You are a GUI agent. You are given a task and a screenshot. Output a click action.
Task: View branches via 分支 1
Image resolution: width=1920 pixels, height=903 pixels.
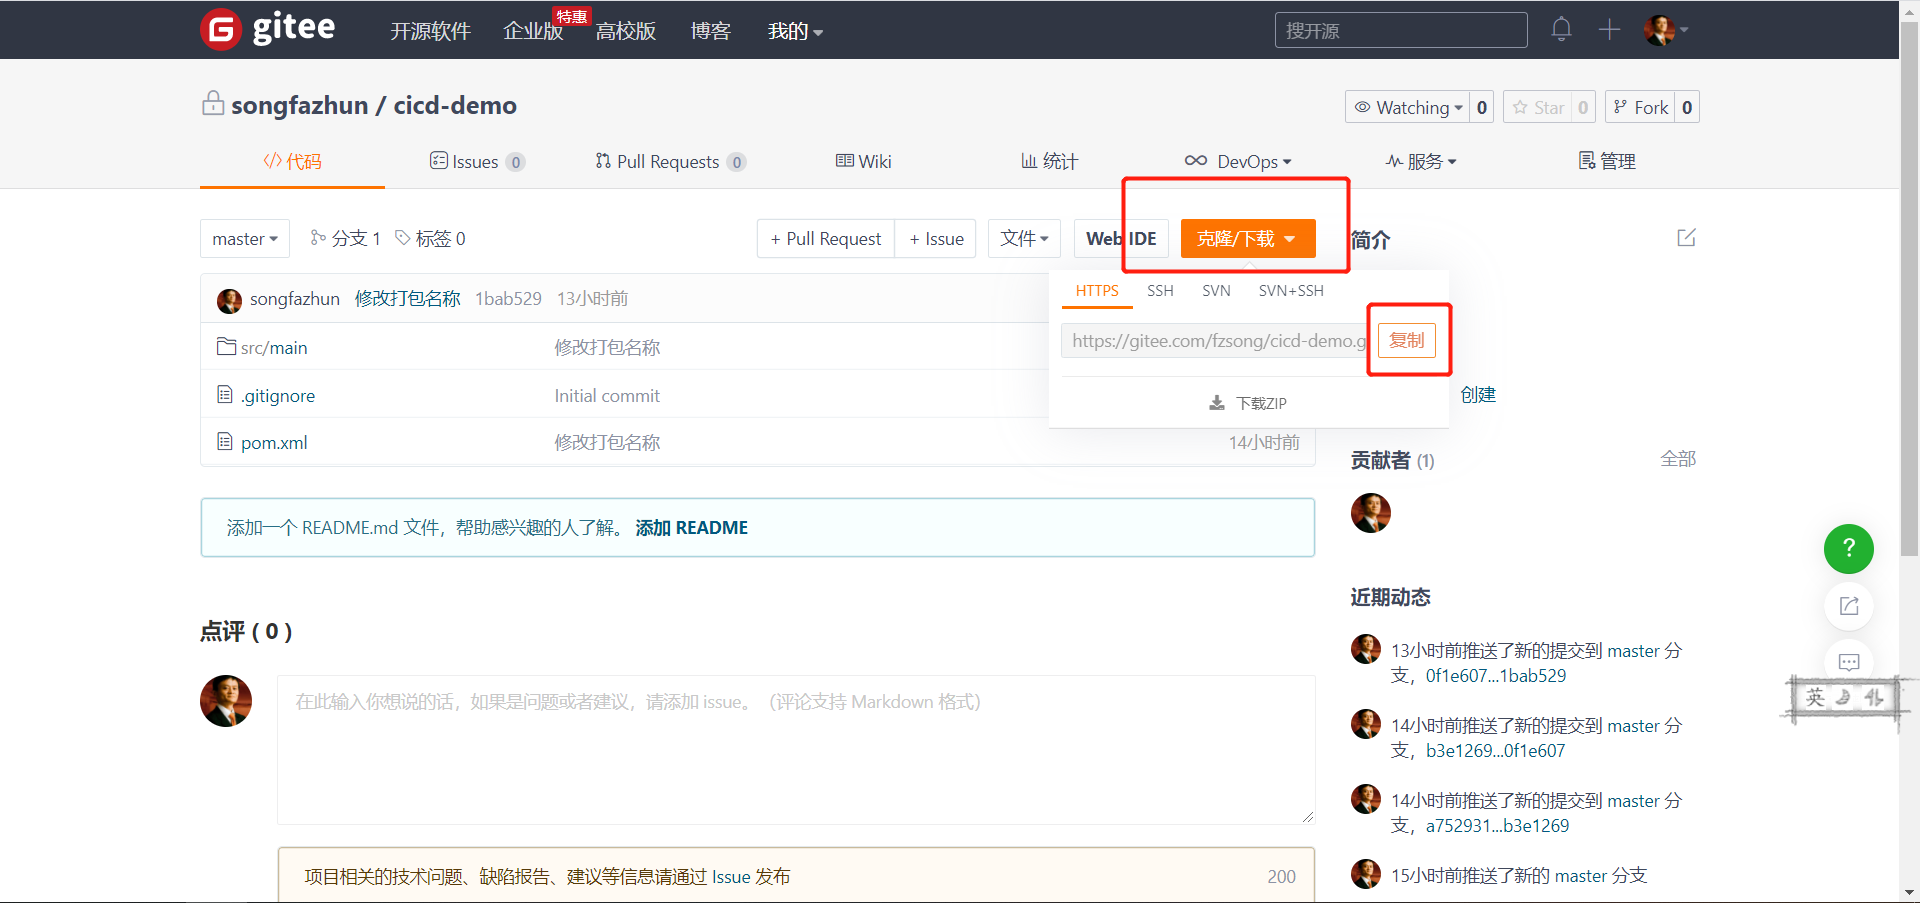pyautogui.click(x=345, y=238)
